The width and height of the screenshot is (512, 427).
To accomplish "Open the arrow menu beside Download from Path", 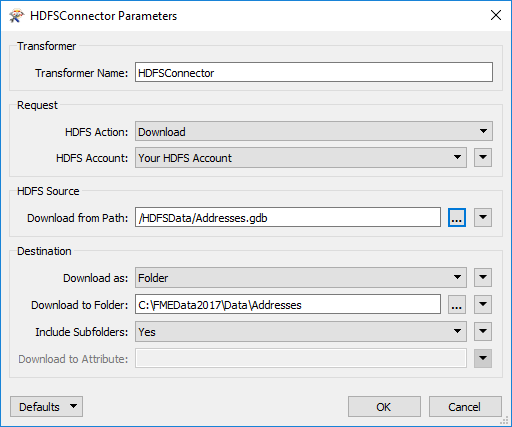I will [483, 217].
